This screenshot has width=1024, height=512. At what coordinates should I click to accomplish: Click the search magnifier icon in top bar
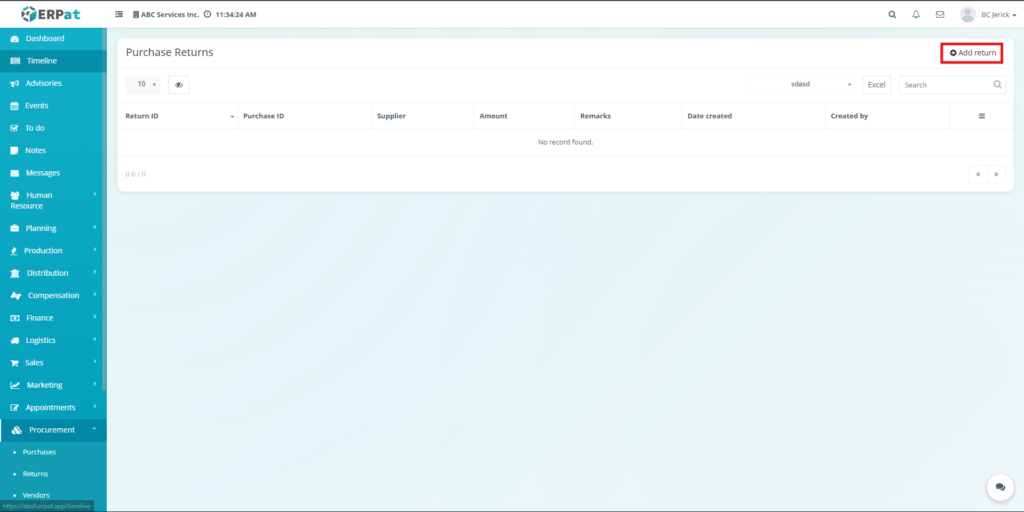coord(892,15)
